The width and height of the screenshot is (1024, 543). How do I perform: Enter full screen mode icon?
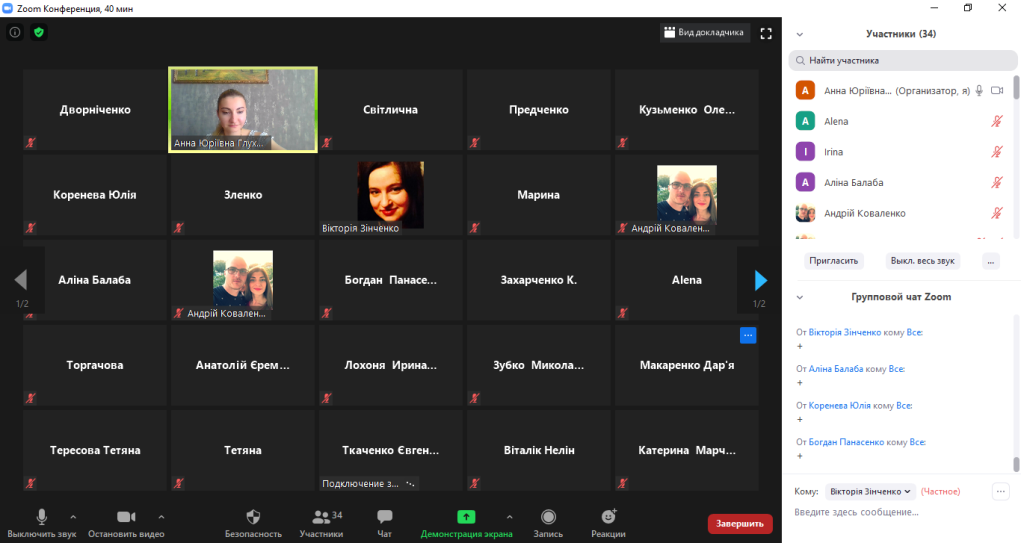(766, 33)
